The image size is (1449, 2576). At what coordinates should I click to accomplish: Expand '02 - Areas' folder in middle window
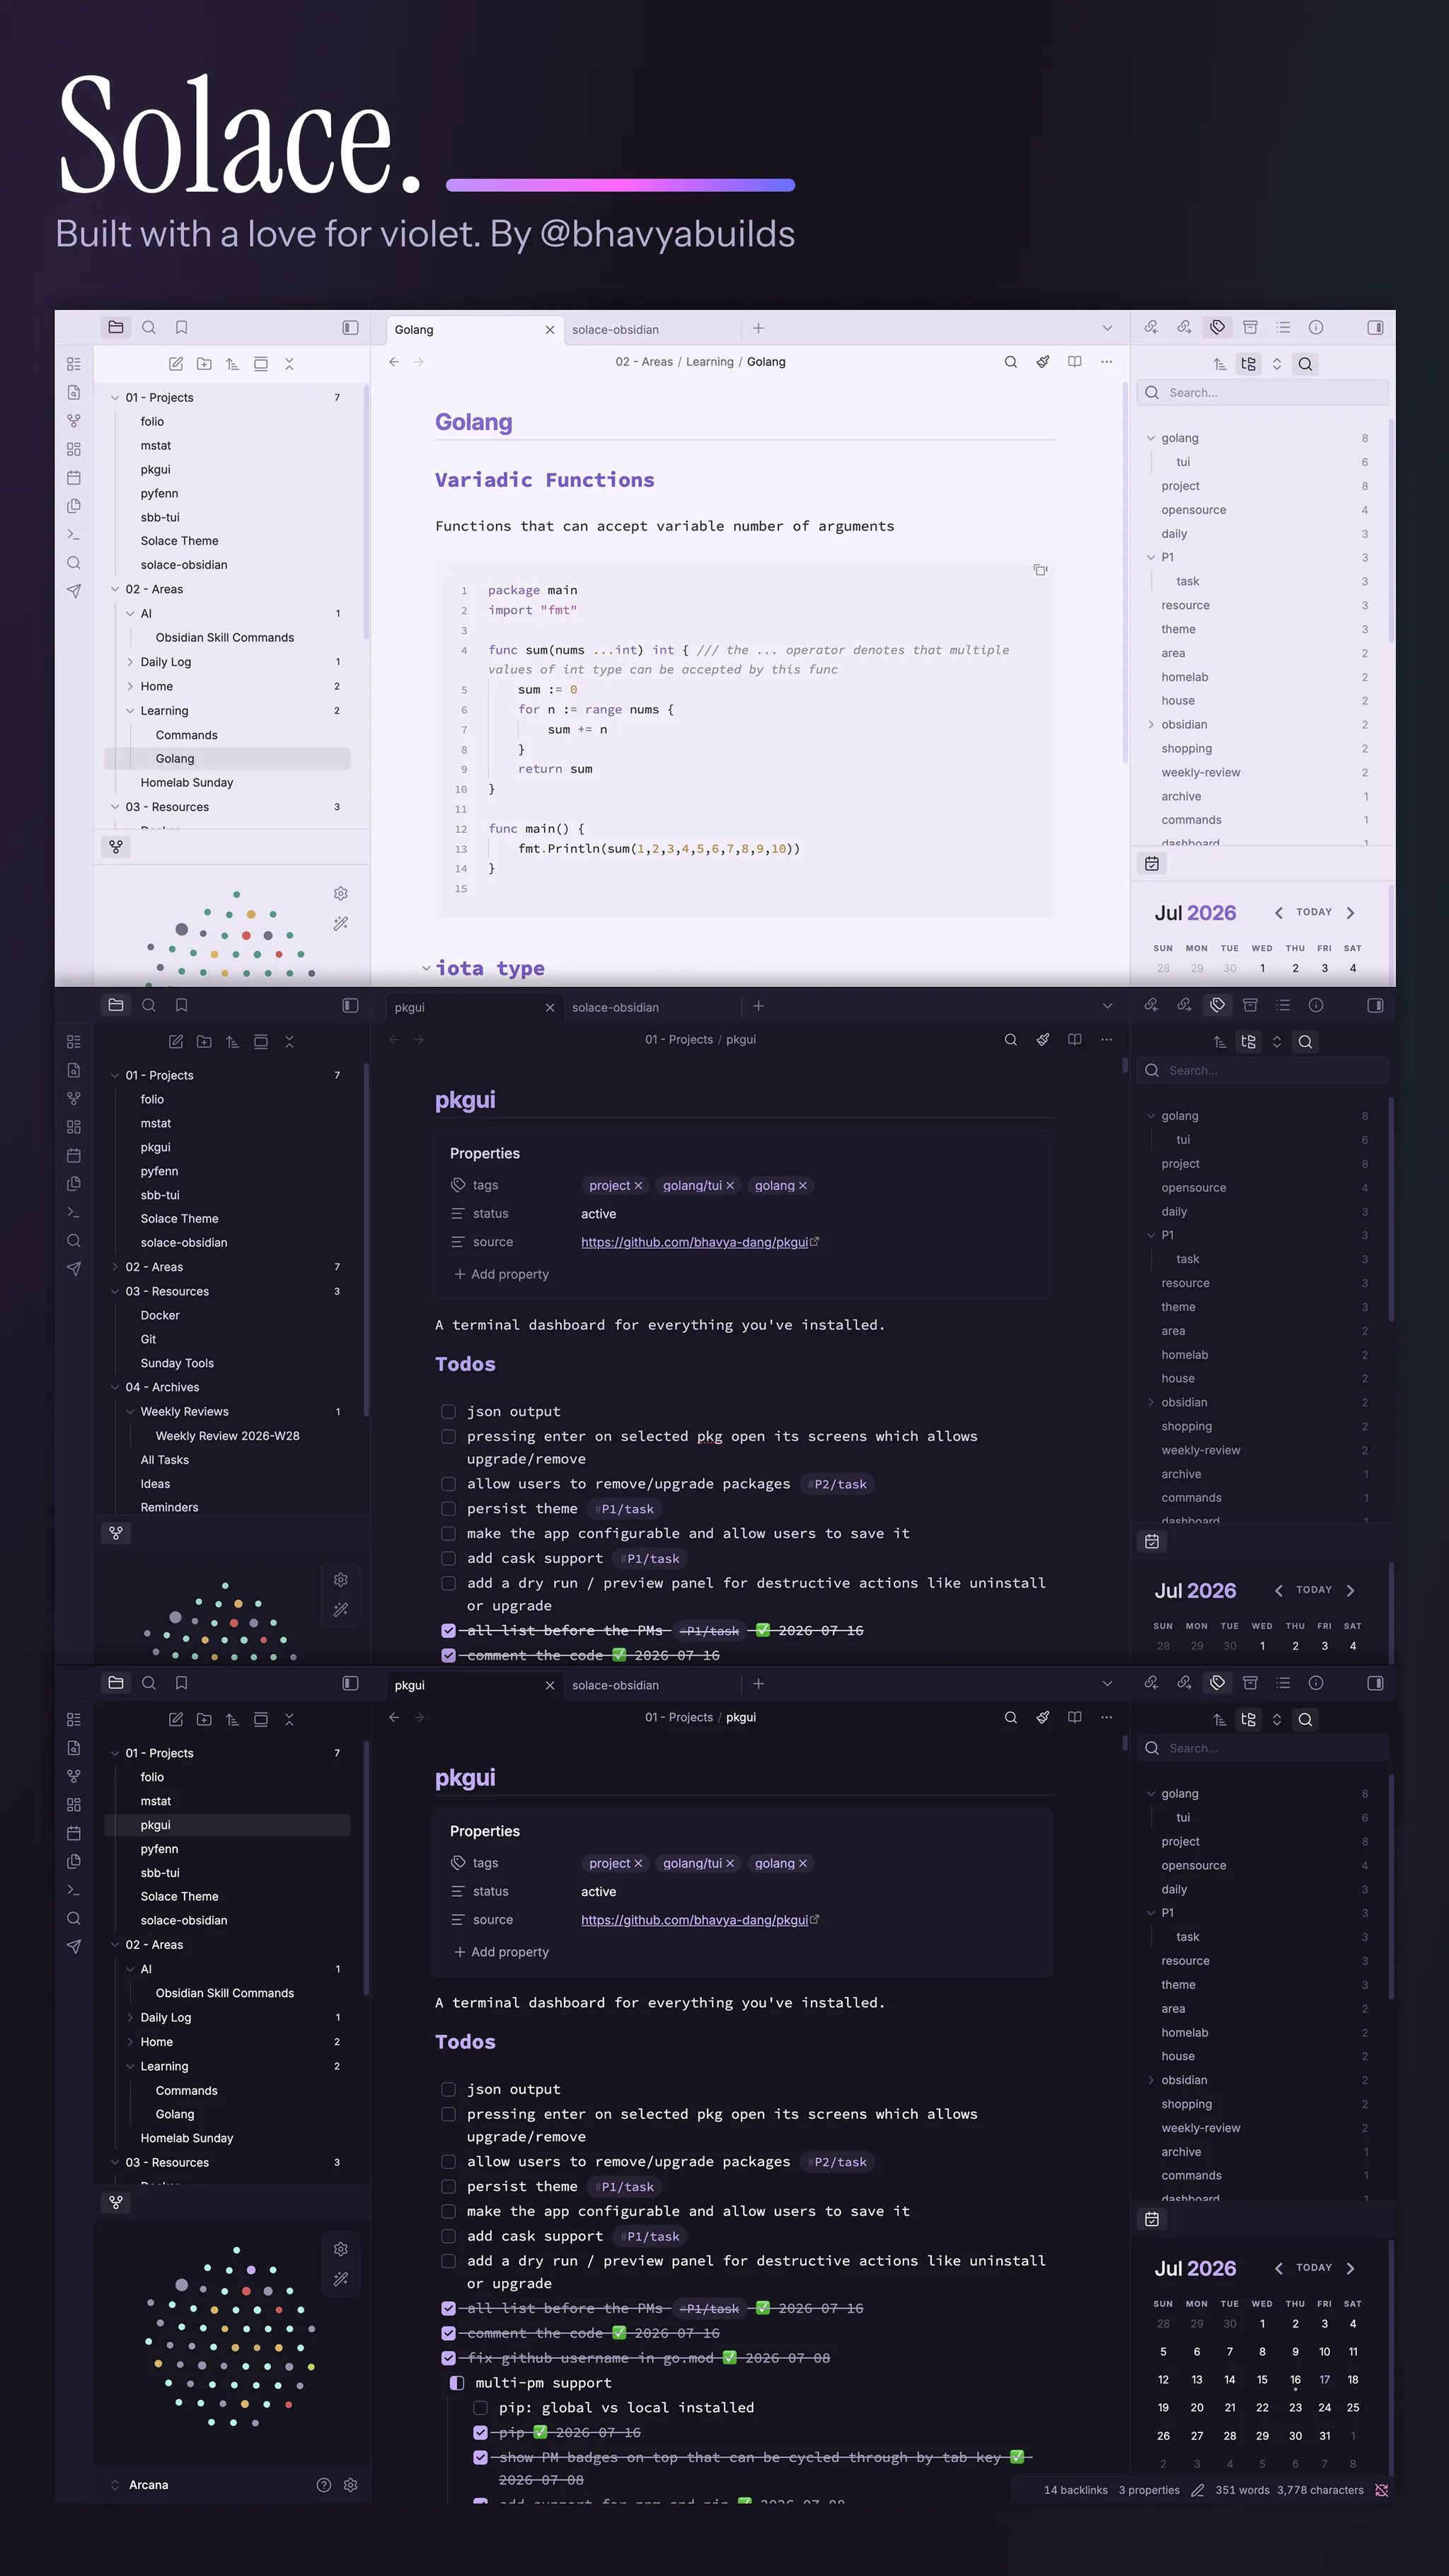point(115,1267)
